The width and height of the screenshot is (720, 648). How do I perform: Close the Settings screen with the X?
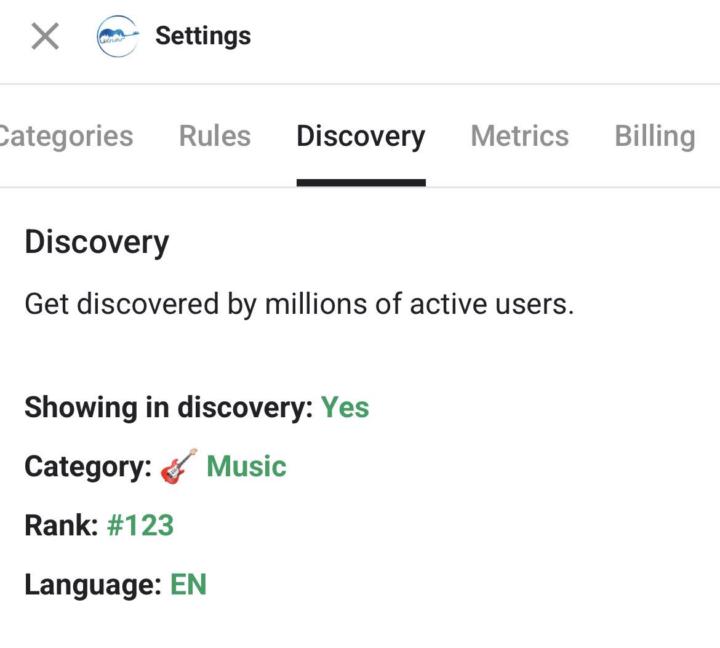click(45, 37)
